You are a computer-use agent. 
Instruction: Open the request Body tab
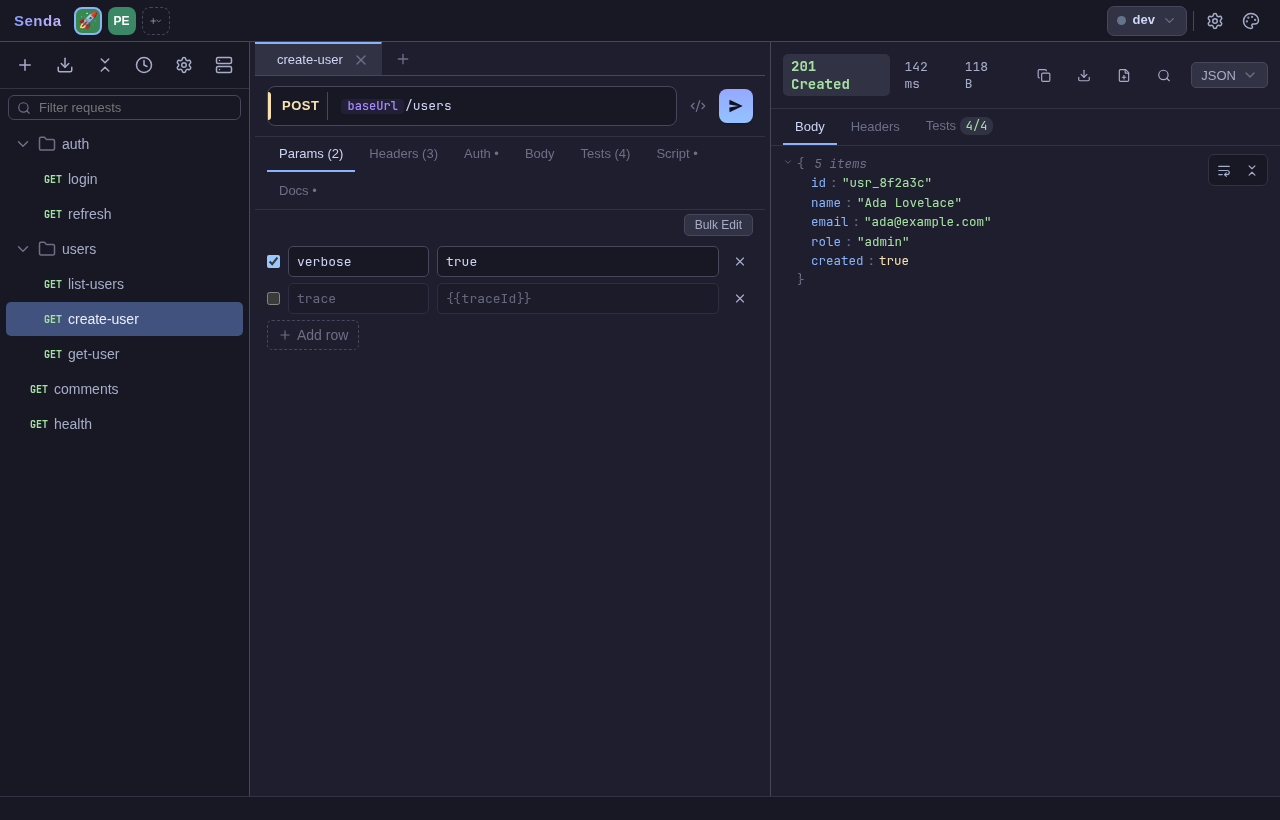tap(539, 154)
